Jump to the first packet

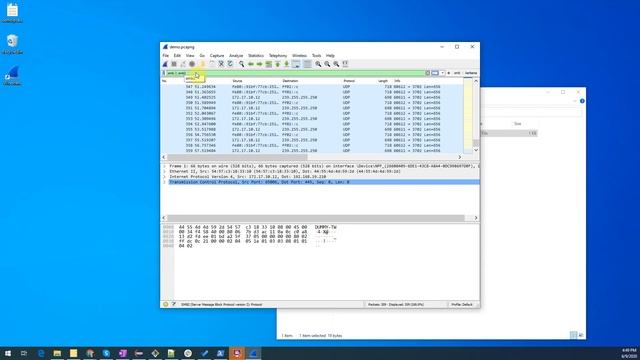click(278, 64)
